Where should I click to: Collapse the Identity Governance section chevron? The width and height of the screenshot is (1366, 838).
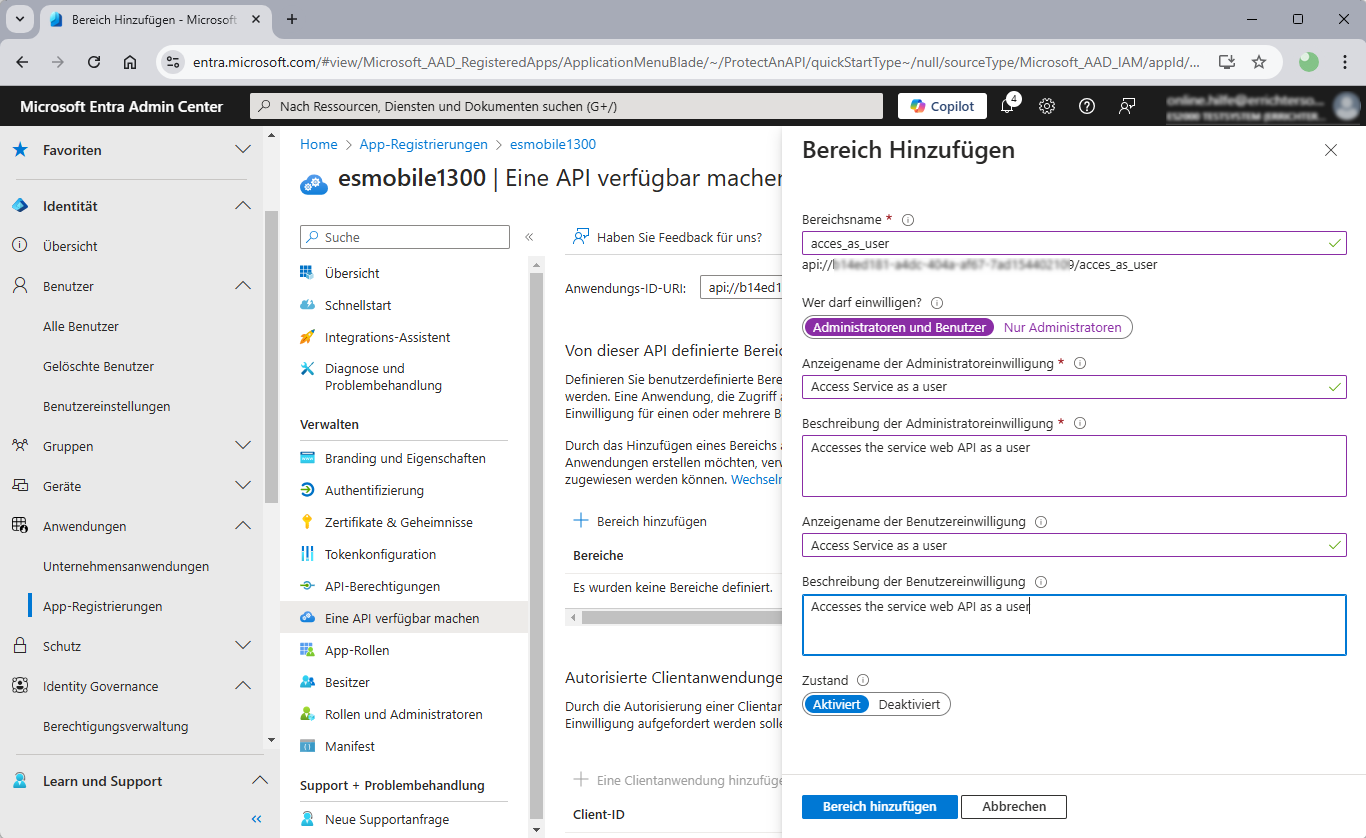243,686
